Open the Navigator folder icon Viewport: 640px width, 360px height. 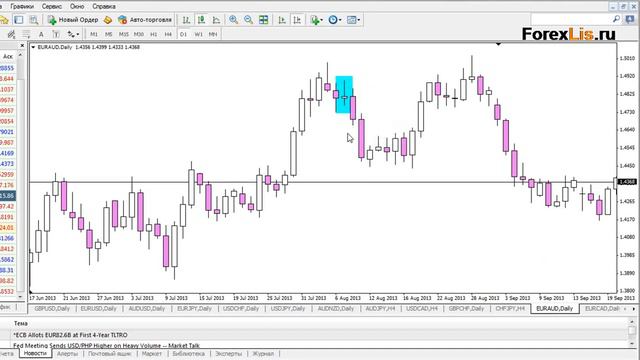click(4, 20)
